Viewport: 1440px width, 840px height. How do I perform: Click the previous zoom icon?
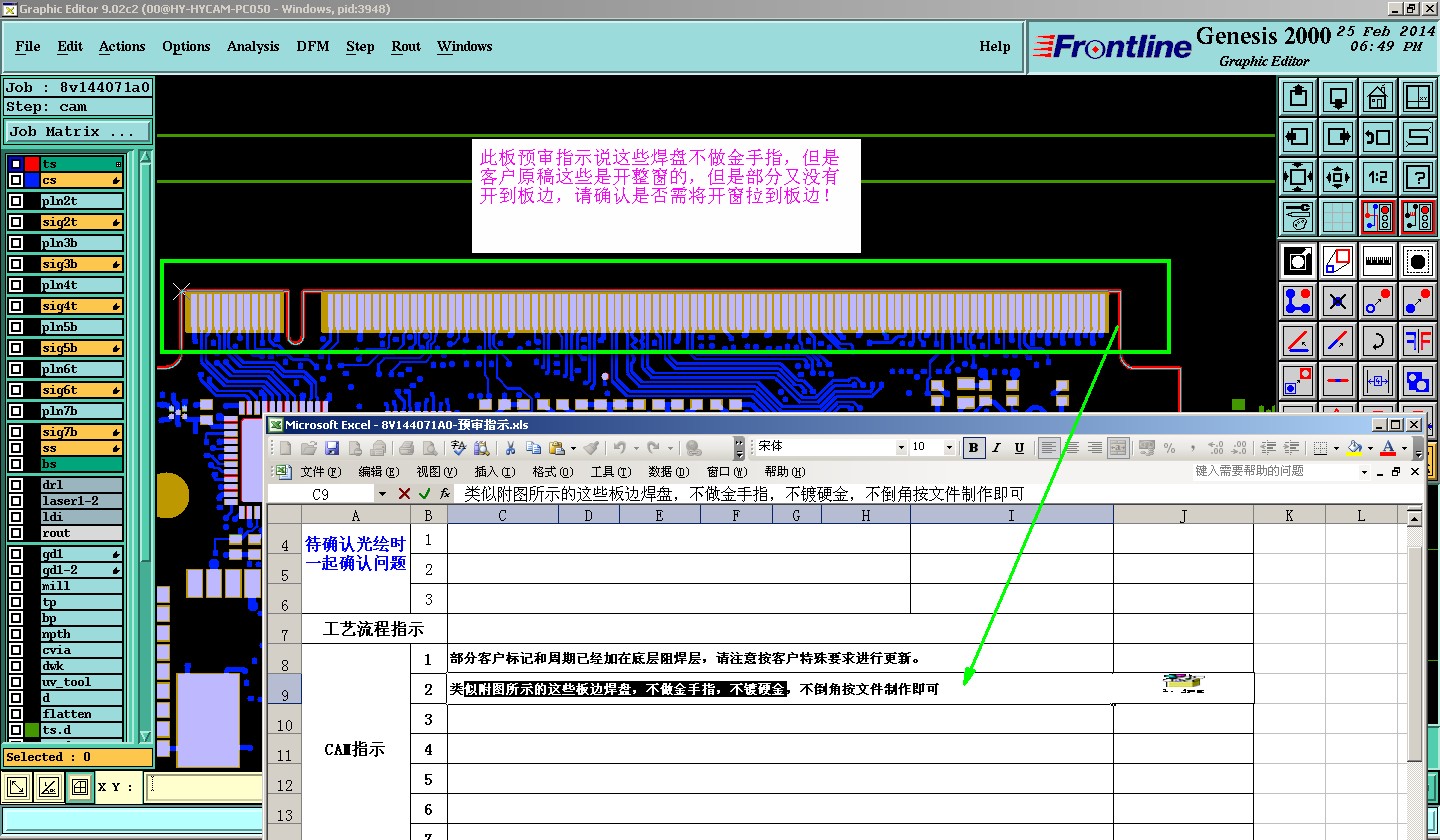coord(1377,137)
